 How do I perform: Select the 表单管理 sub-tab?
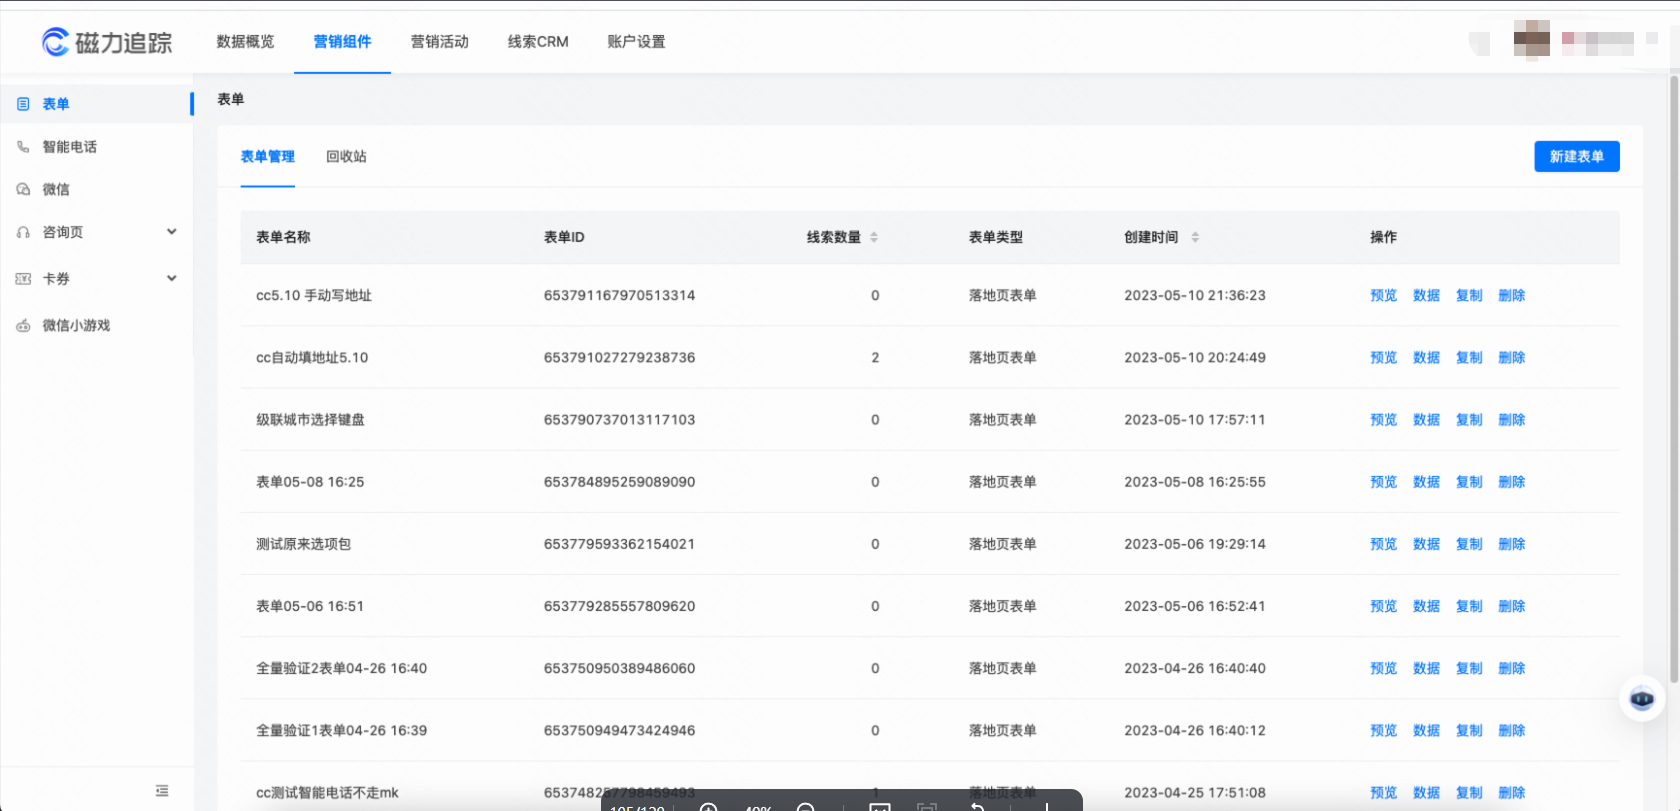[267, 157]
